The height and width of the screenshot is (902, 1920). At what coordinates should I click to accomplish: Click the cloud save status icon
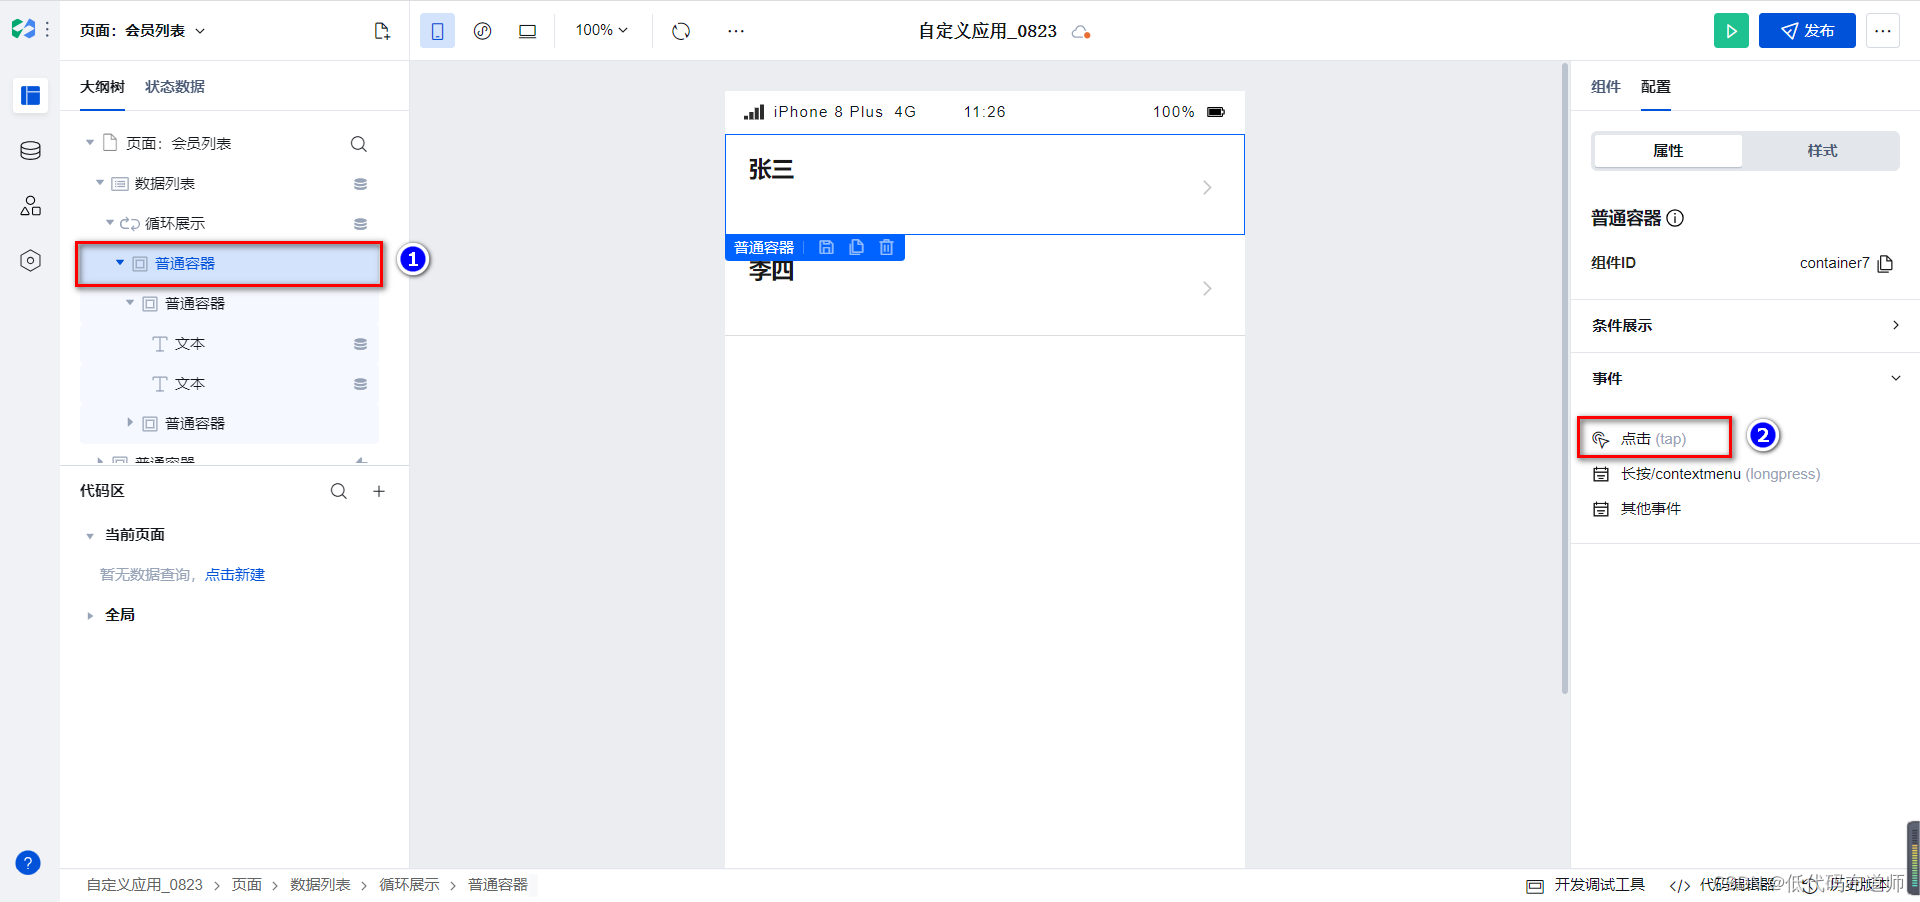[1081, 32]
